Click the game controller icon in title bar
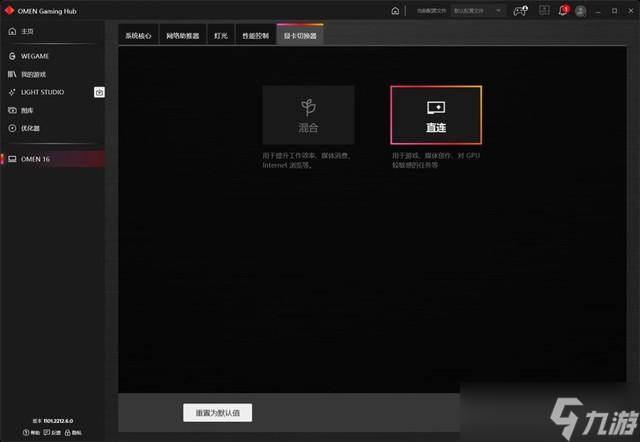This screenshot has width=640, height=442. pos(520,11)
